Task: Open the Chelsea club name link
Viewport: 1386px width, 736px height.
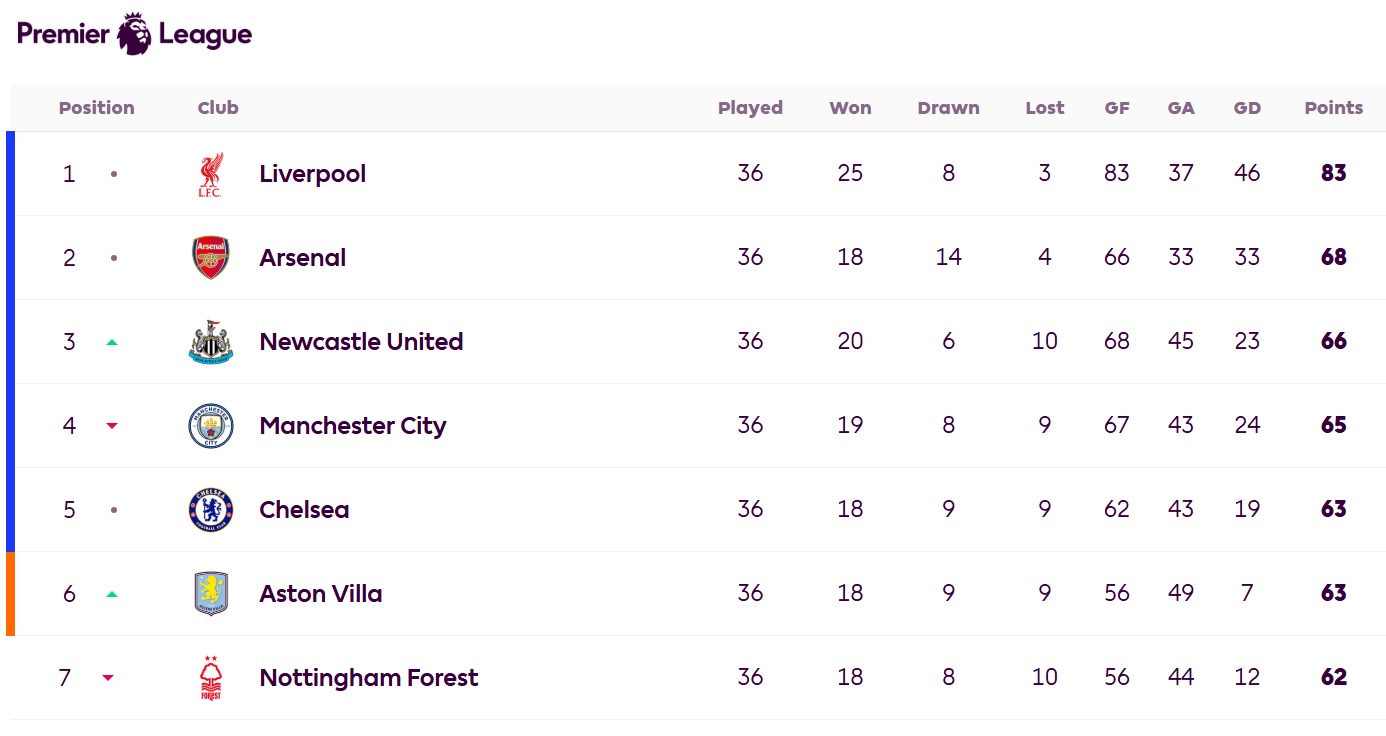Action: tap(304, 510)
